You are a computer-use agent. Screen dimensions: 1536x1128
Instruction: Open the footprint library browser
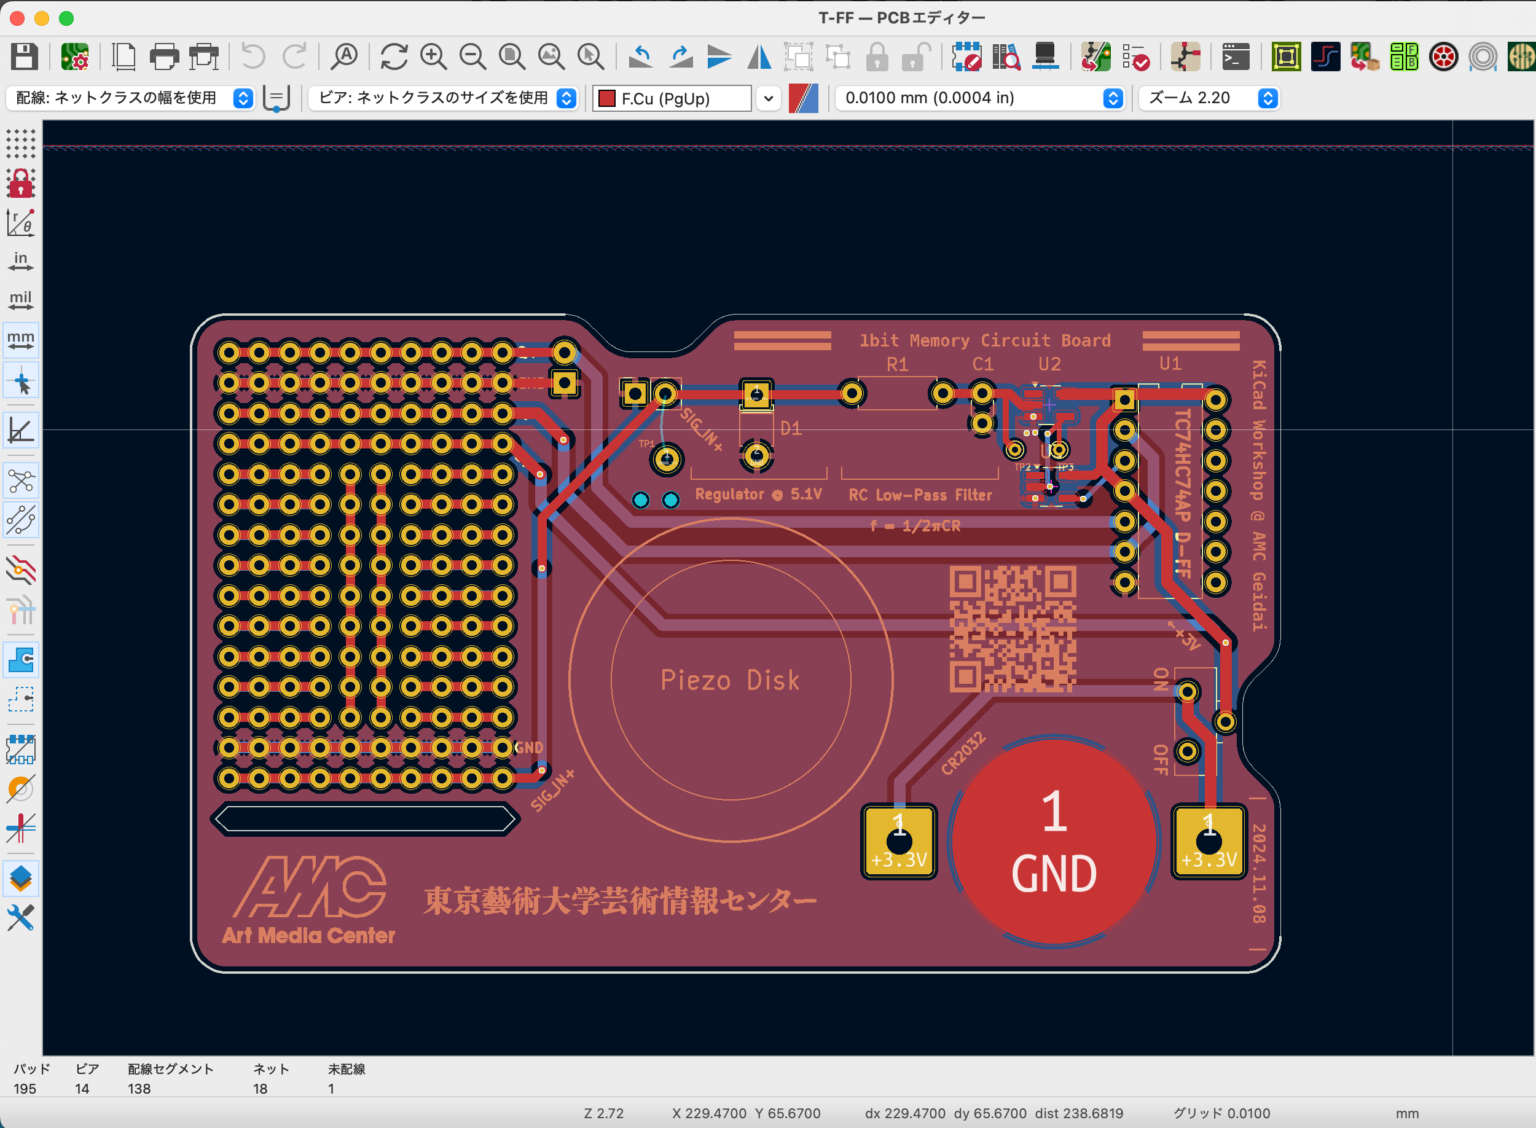[1006, 57]
